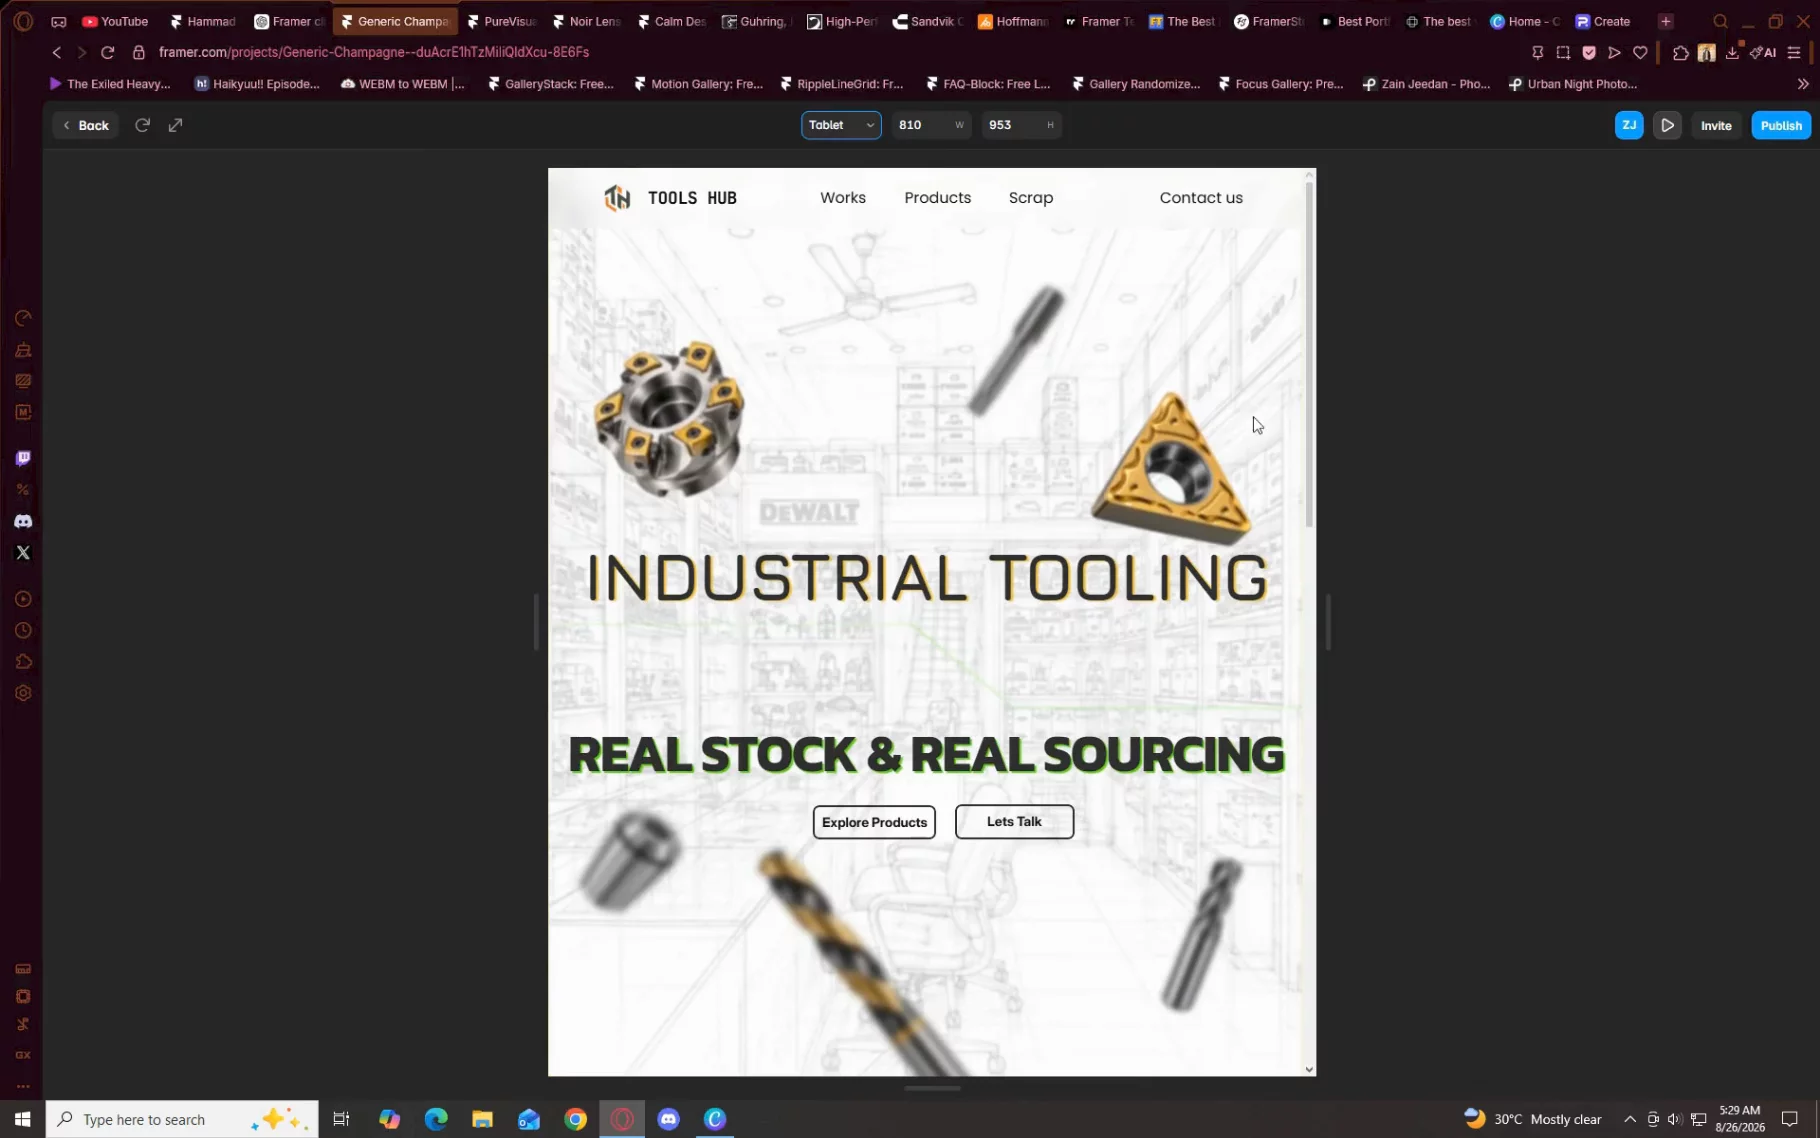The height and width of the screenshot is (1138, 1820).
Task: Click the heart bookmark icon in address bar
Action: [1640, 52]
